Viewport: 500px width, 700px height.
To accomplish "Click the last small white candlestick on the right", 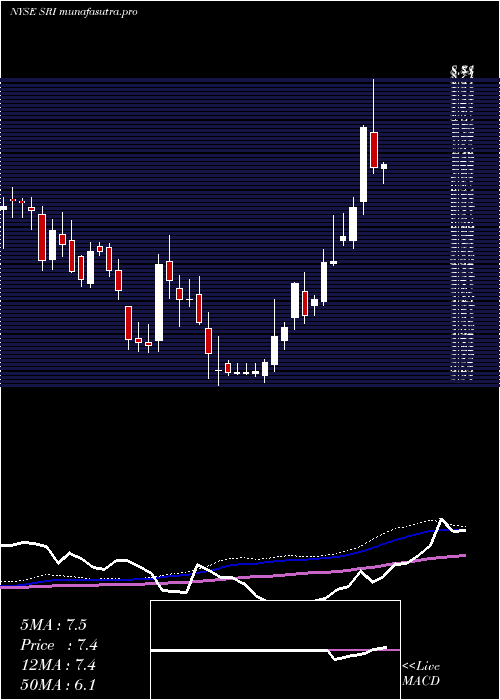I will (x=383, y=172).
